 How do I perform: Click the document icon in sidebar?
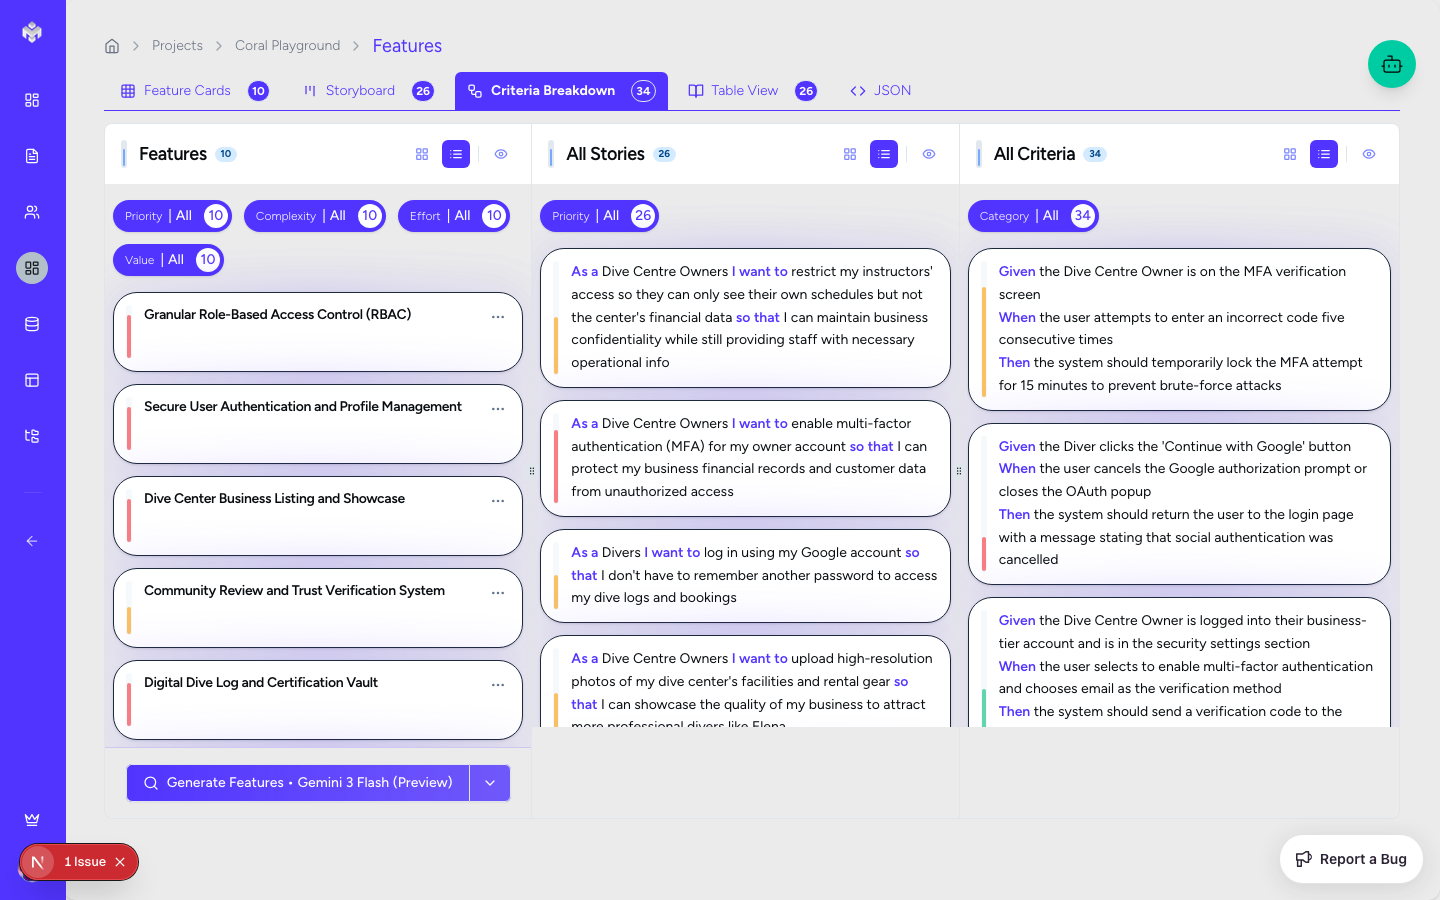point(32,156)
